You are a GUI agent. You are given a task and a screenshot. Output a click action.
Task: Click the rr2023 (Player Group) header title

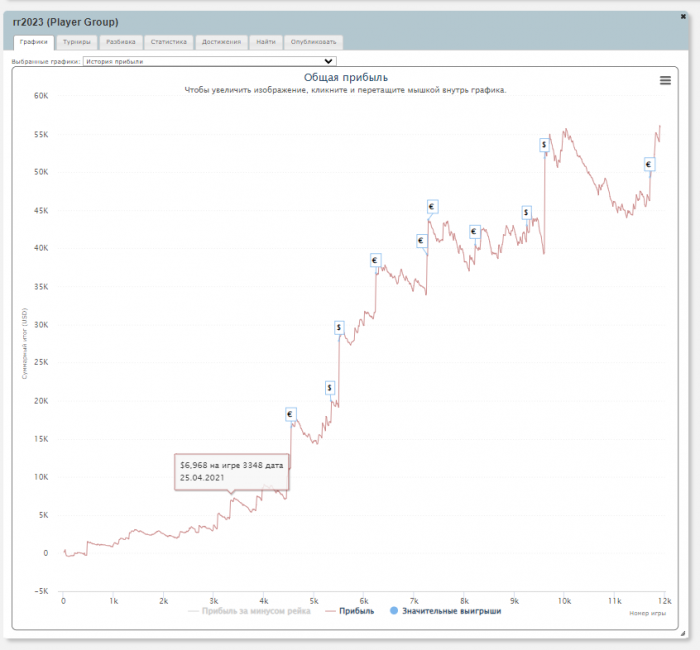tap(65, 22)
